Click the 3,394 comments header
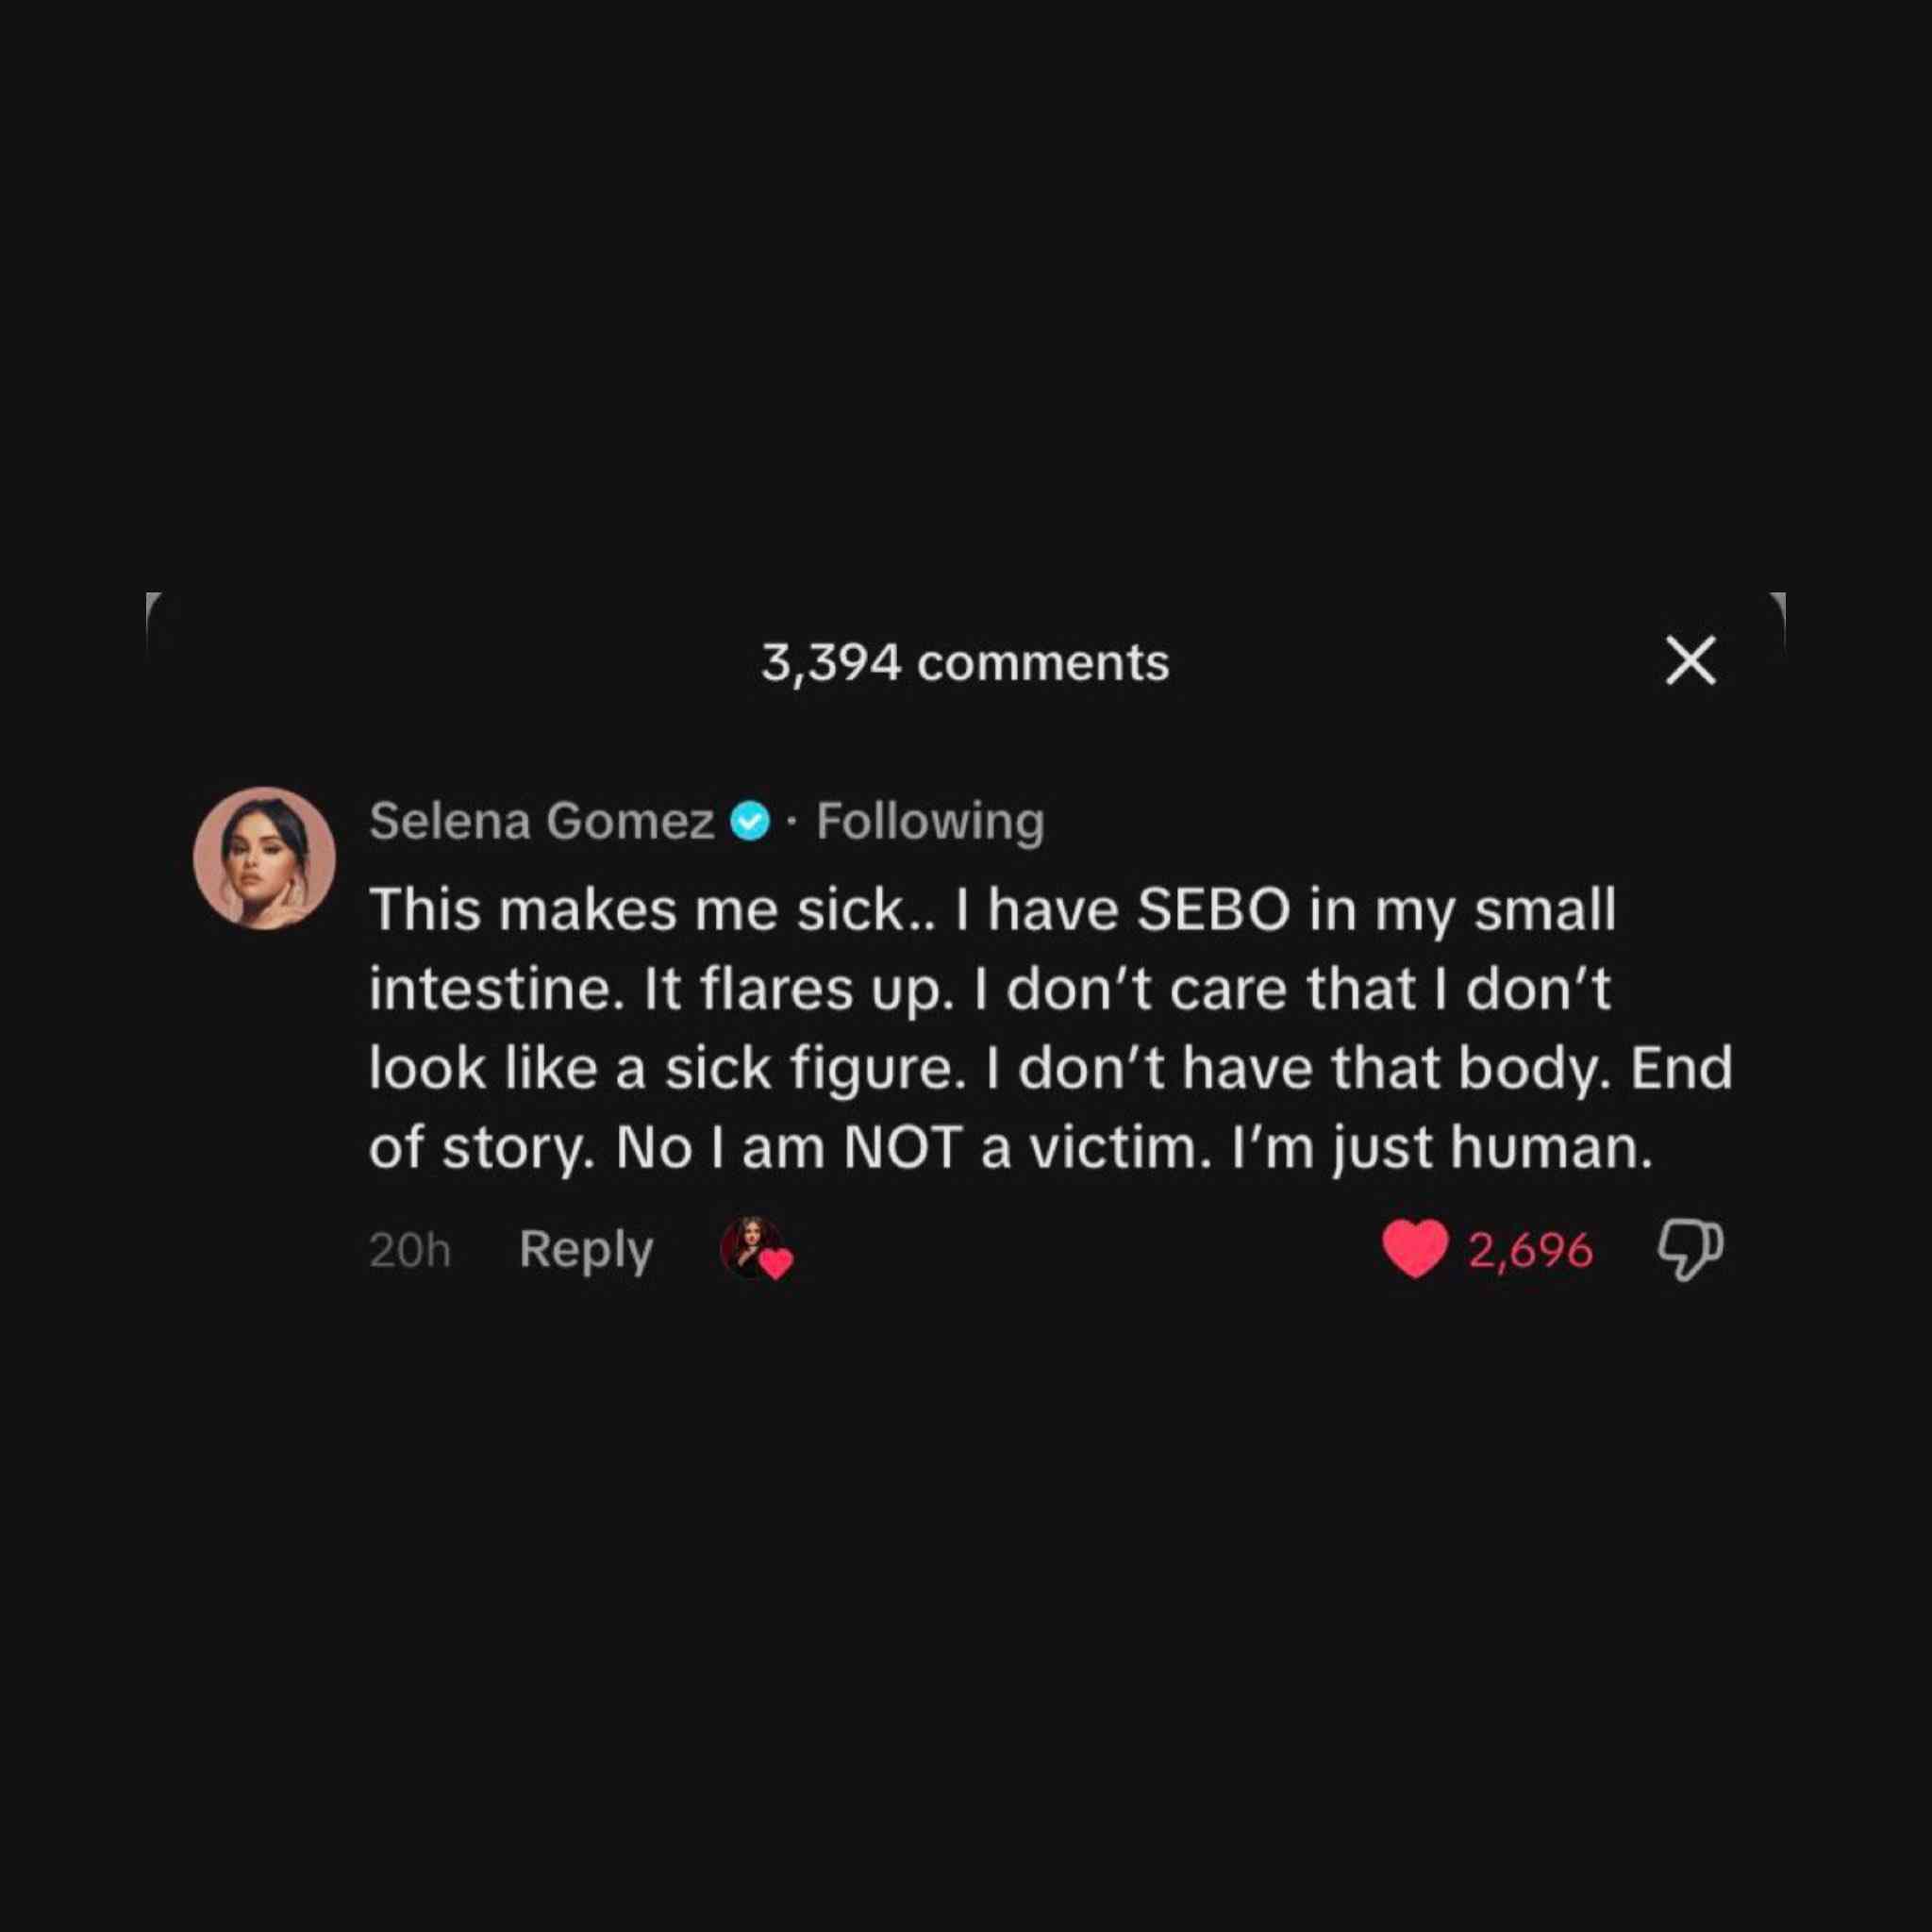The width and height of the screenshot is (1932, 1932). [x=965, y=663]
